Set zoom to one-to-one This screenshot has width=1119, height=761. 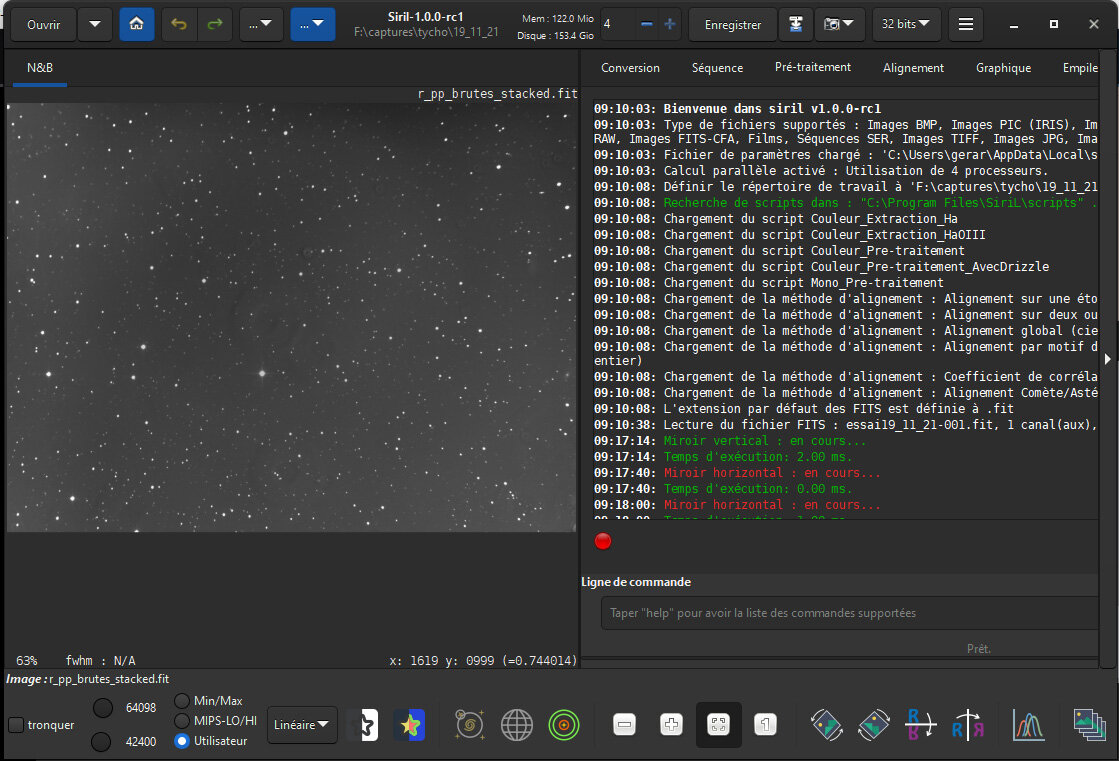(x=765, y=725)
